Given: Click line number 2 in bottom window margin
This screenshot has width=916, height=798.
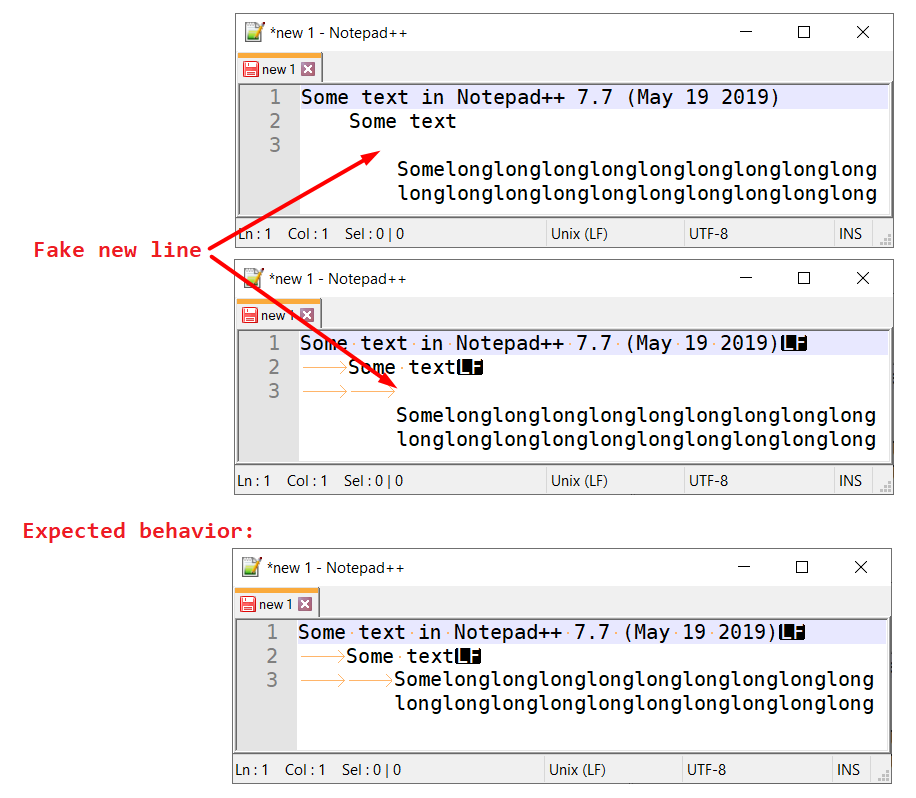Looking at the screenshot, I should (272, 656).
